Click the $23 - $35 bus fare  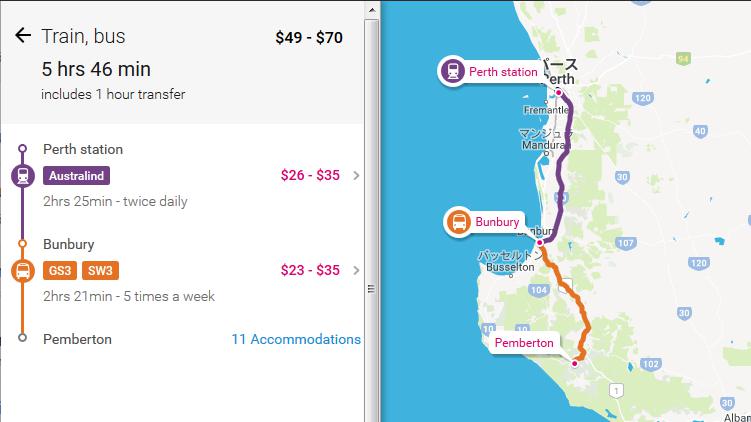pos(310,270)
